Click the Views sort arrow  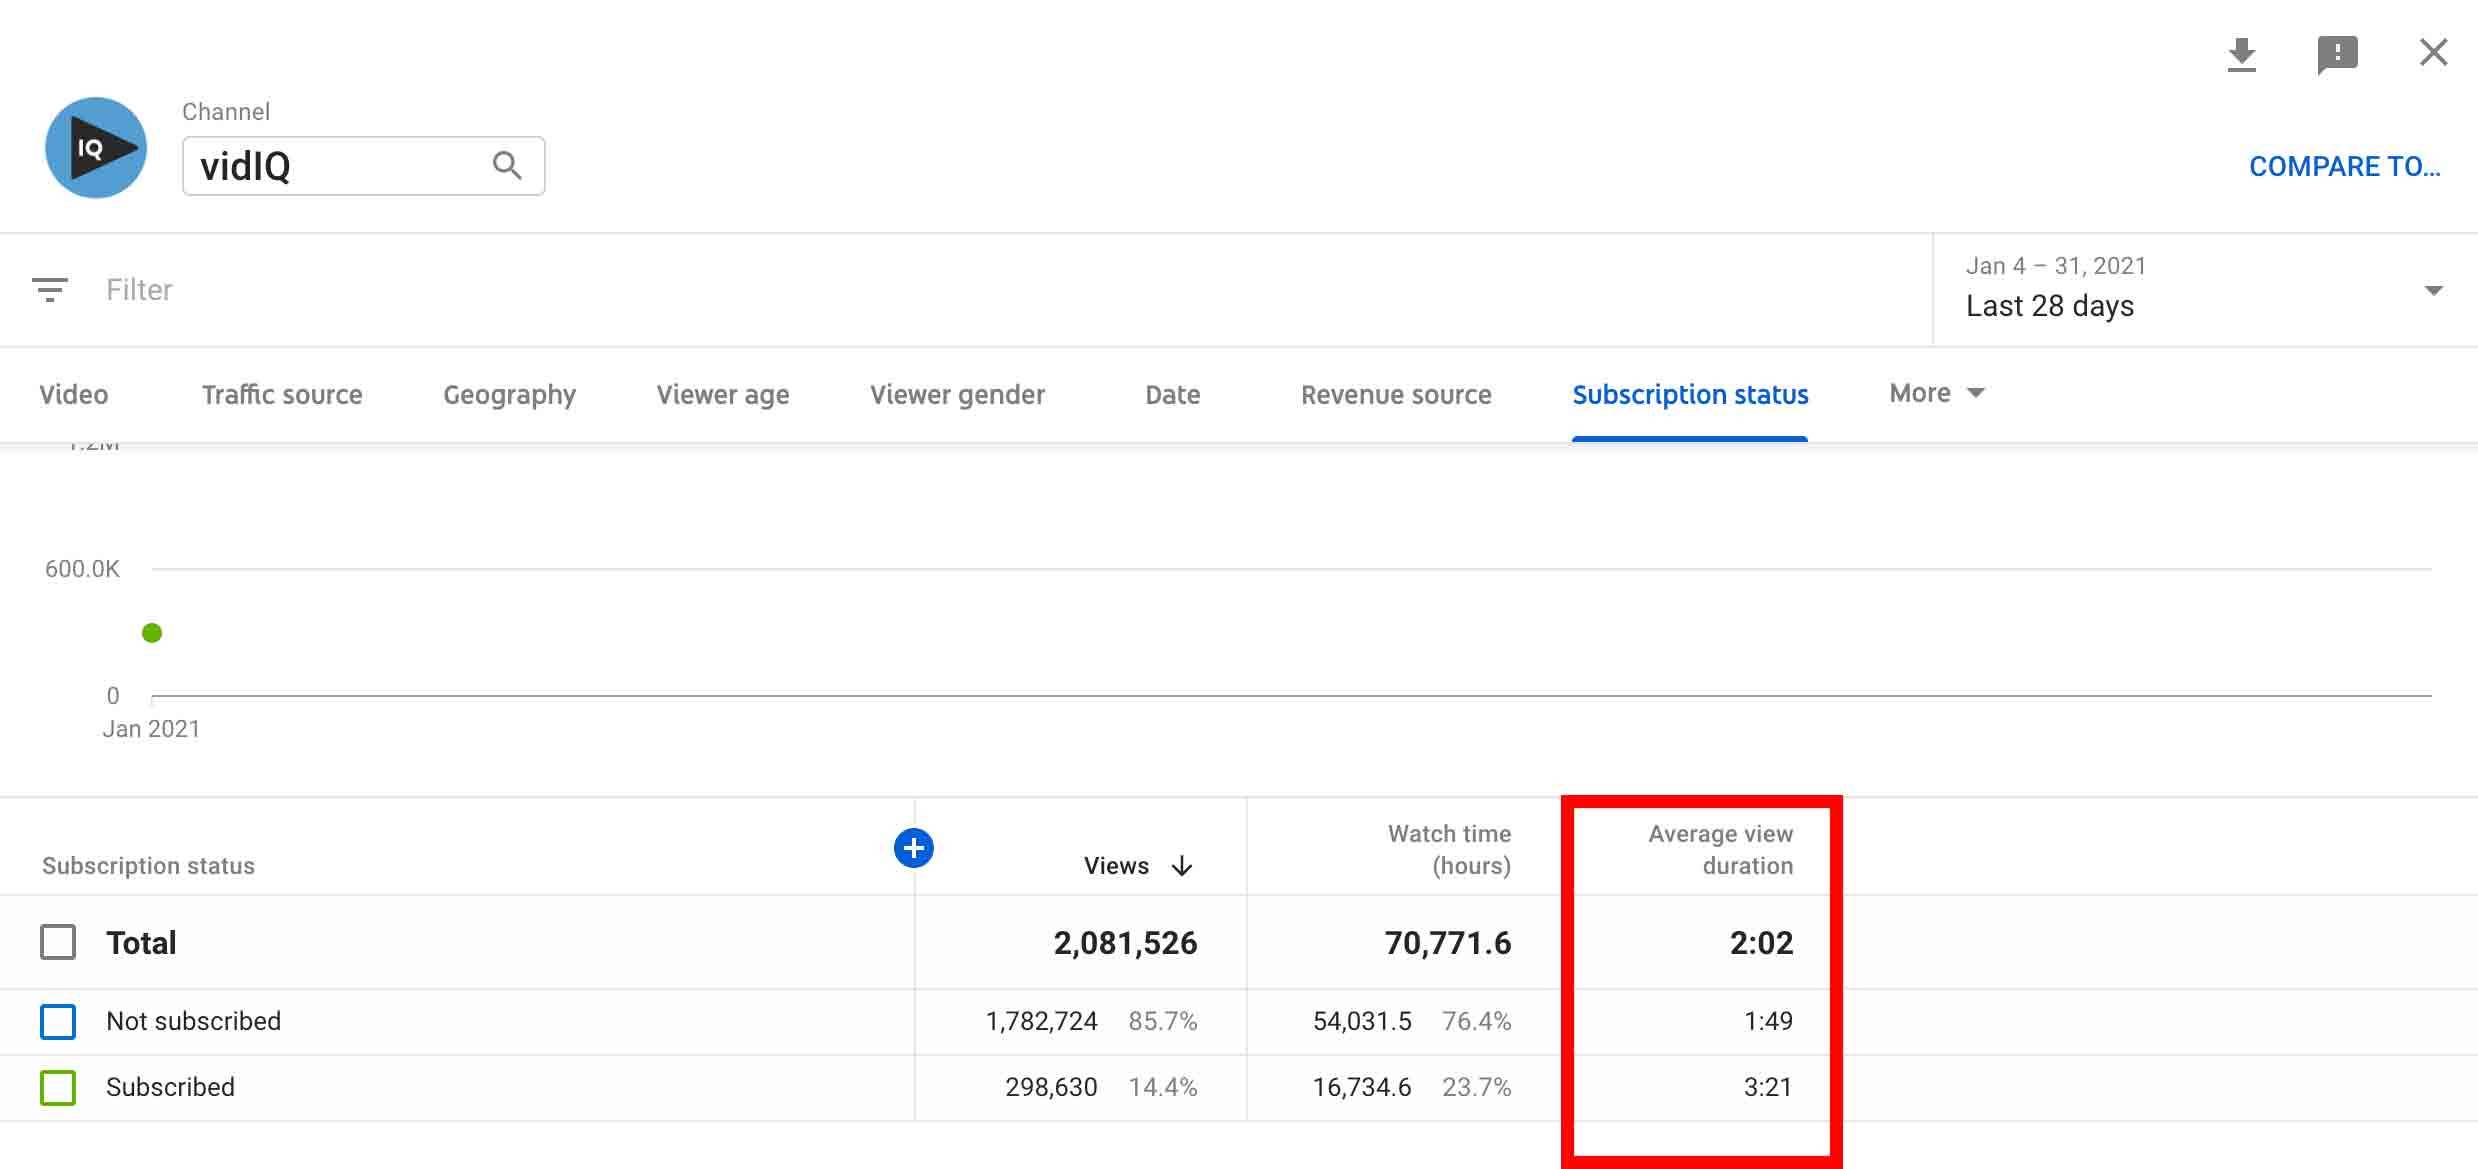[1182, 866]
